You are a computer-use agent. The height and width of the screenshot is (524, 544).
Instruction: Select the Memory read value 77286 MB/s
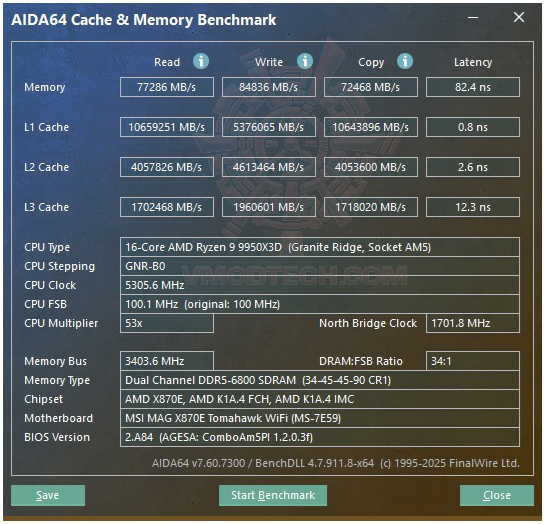pos(167,87)
